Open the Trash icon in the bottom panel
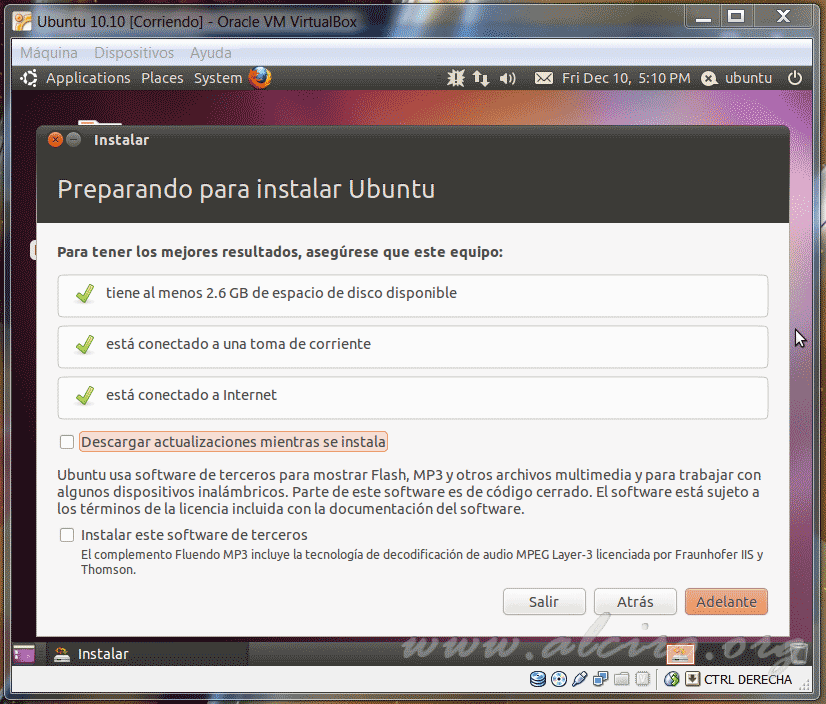 click(x=799, y=653)
